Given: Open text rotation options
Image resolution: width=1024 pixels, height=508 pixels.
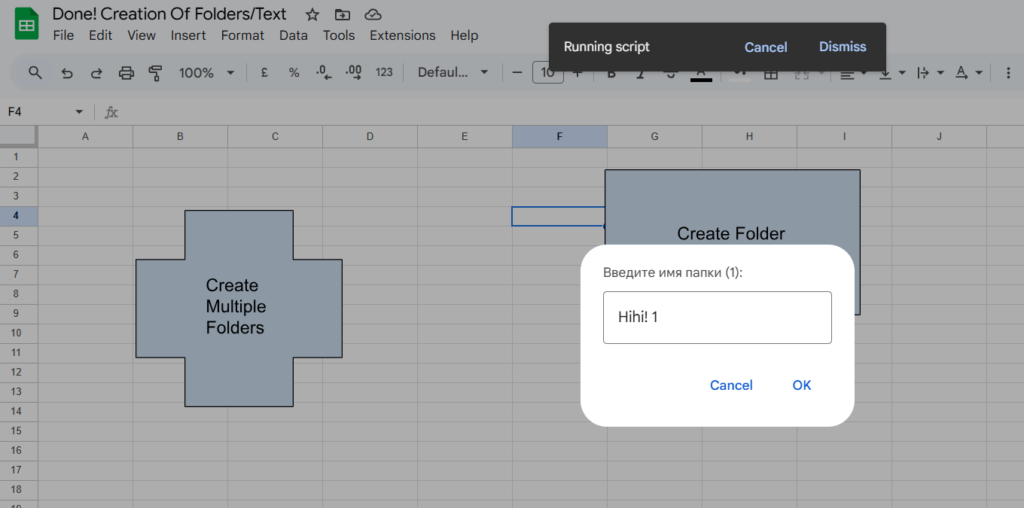Looking at the screenshot, I should 970,73.
